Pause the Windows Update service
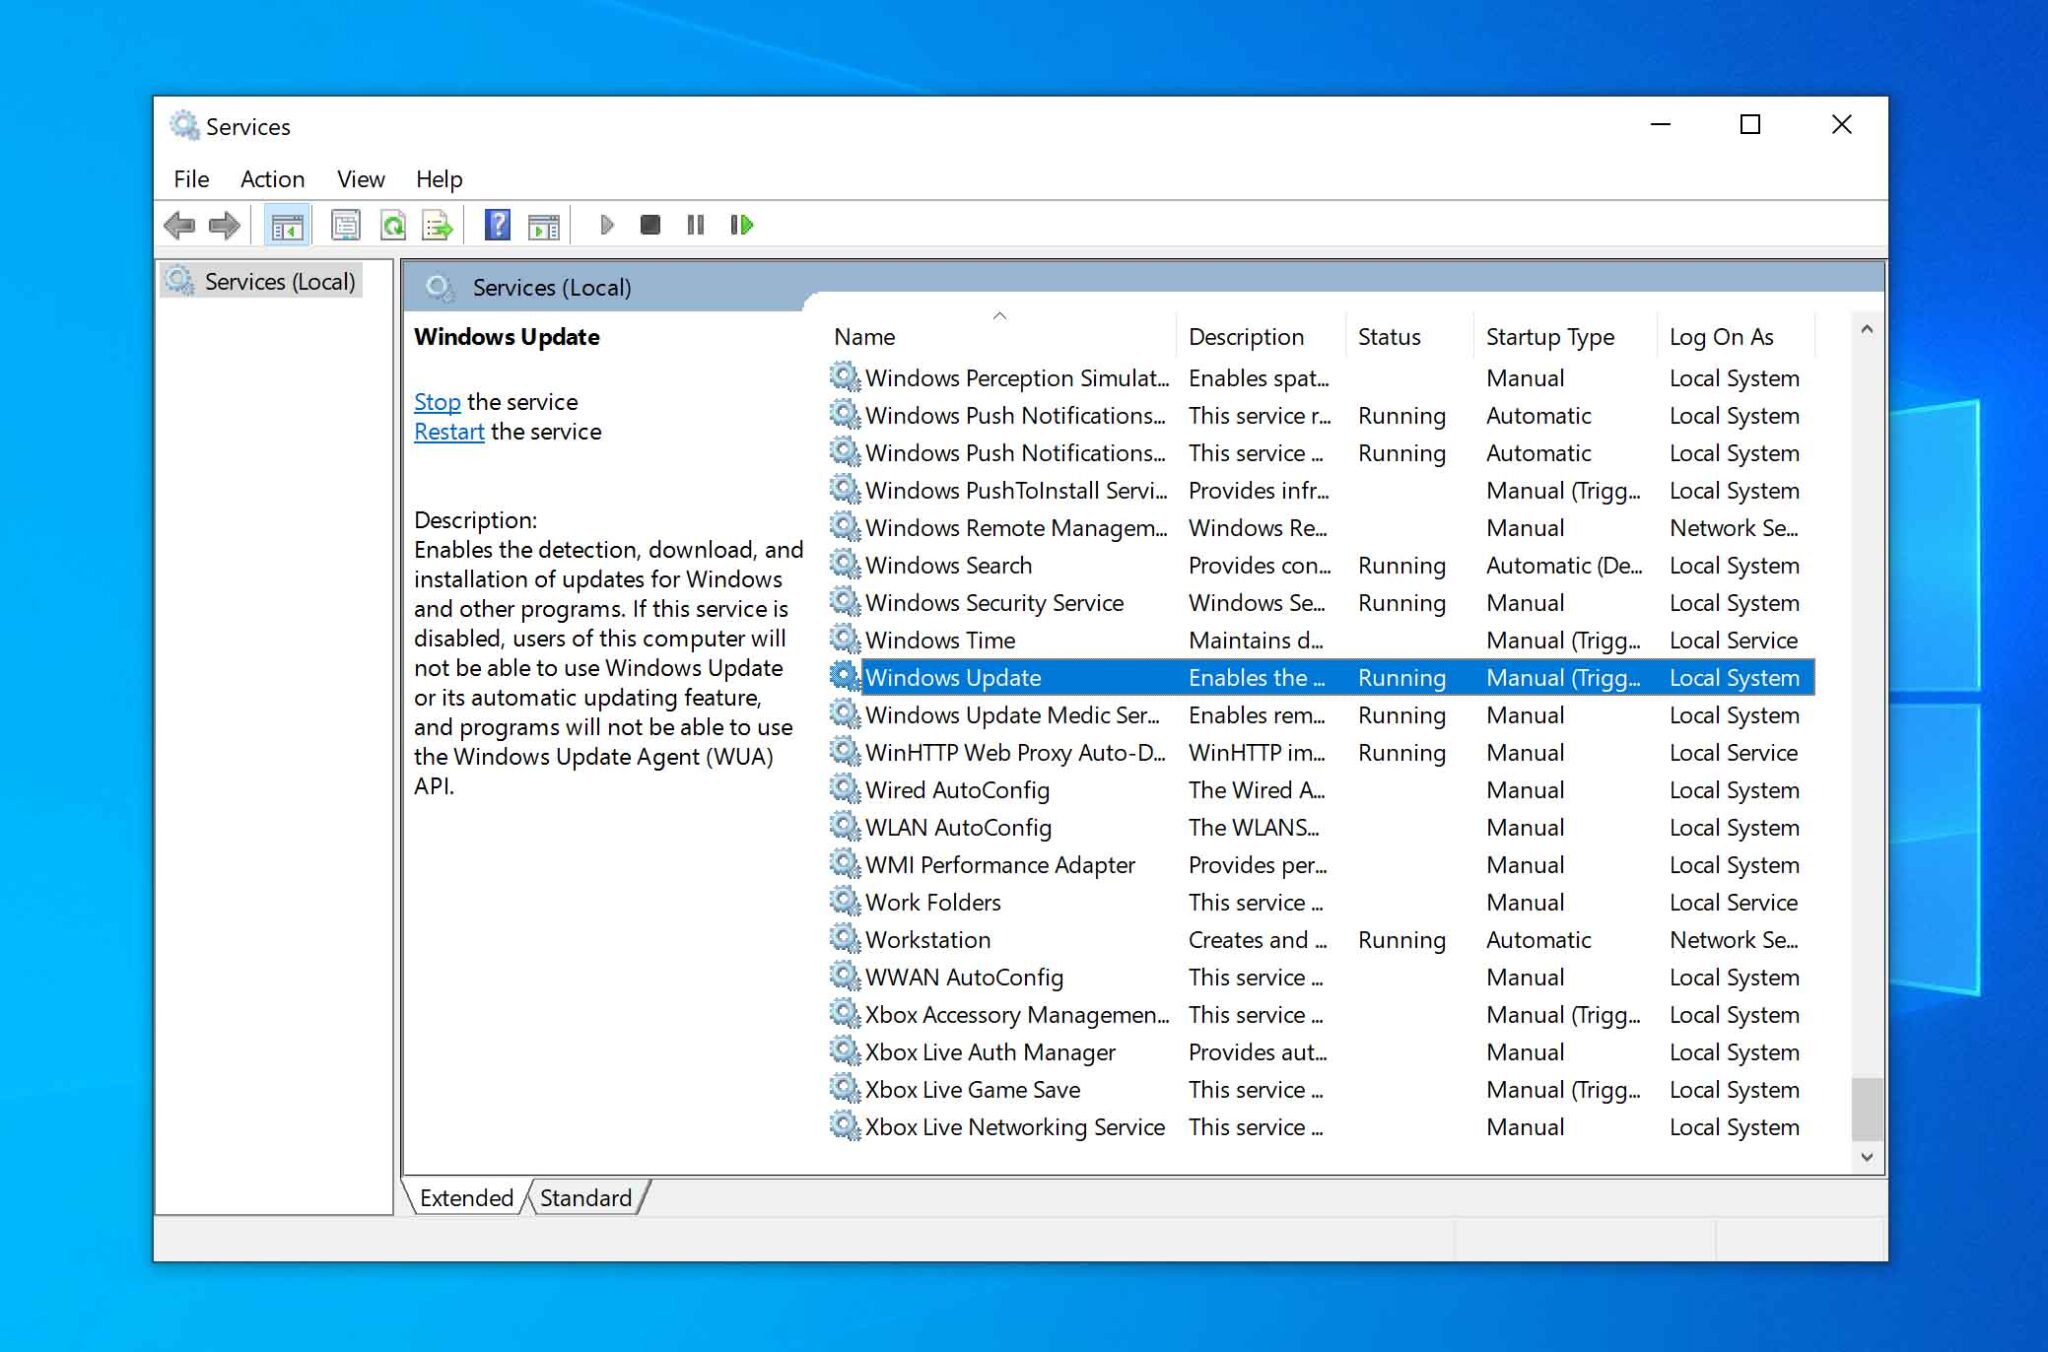The image size is (2048, 1352). click(696, 224)
